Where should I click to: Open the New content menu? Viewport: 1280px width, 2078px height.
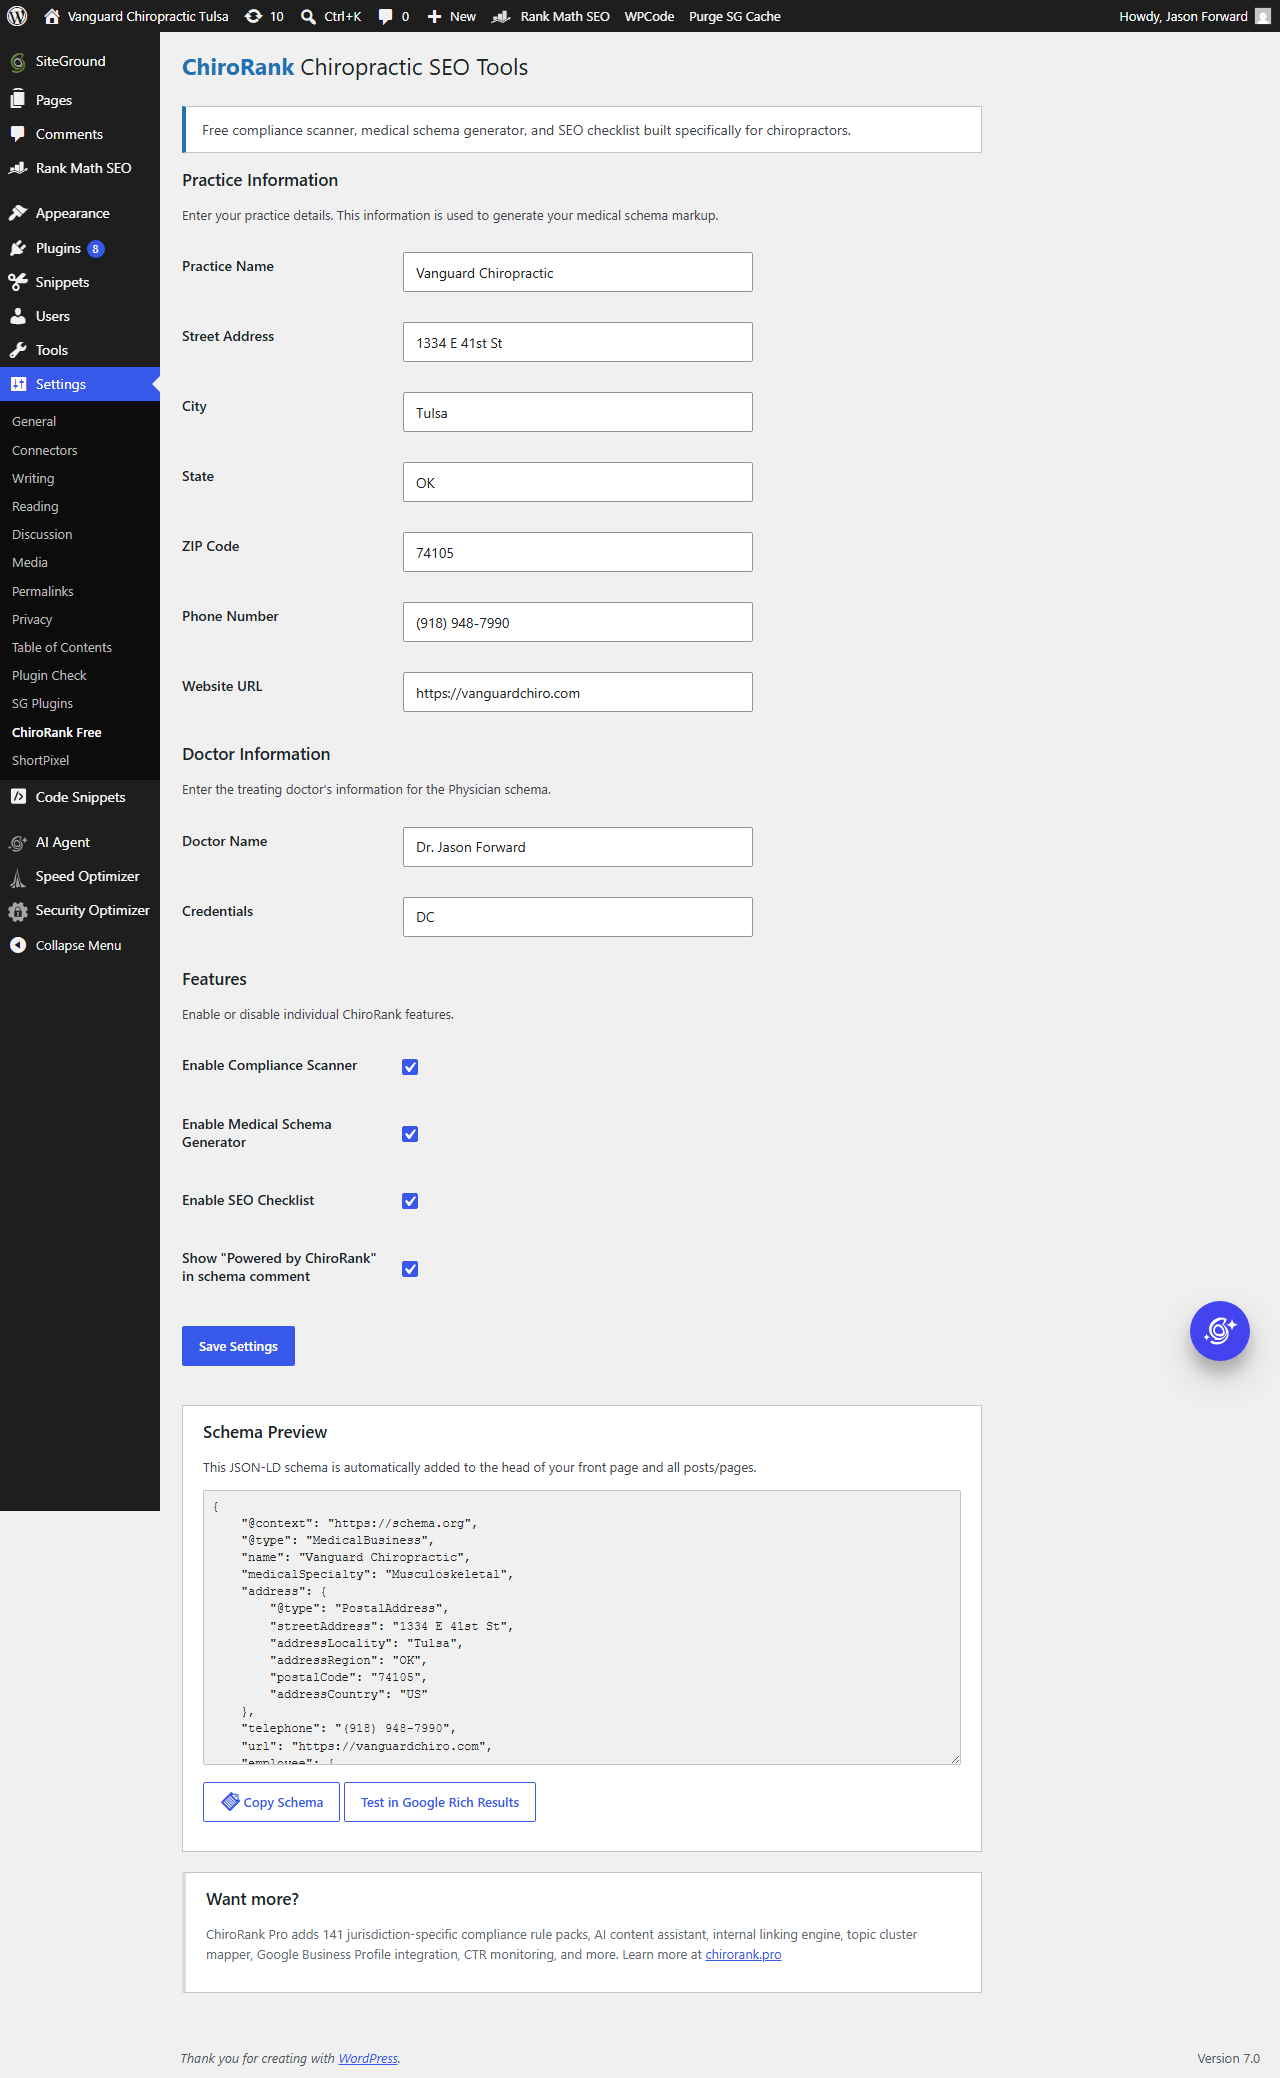pos(451,16)
